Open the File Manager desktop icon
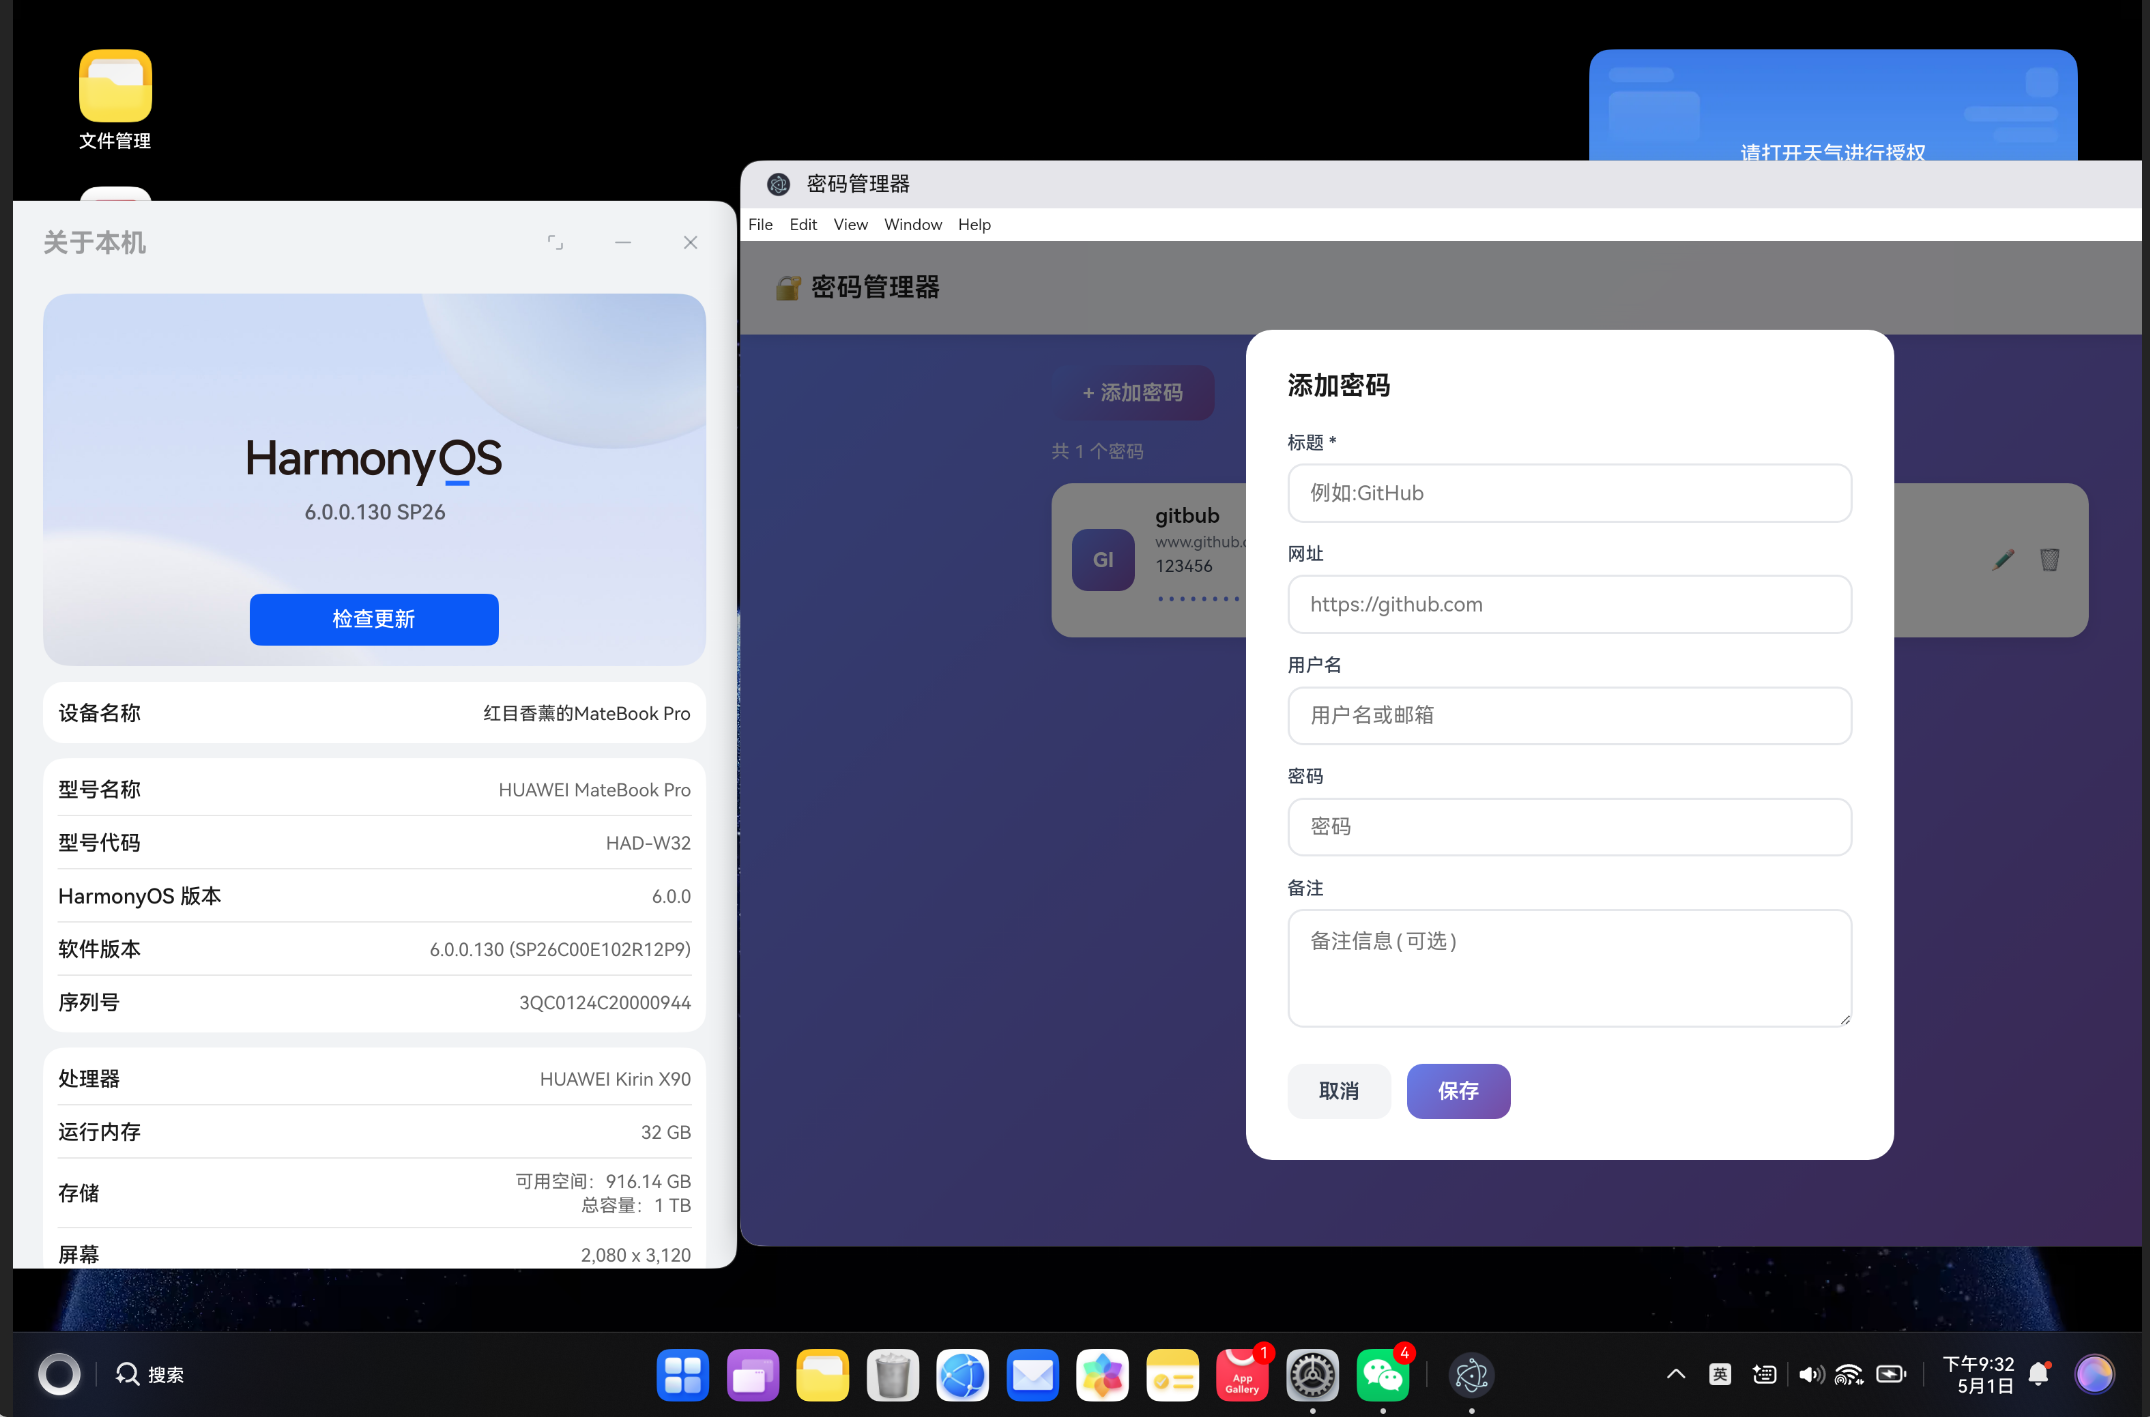The image size is (2150, 1417). click(115, 100)
